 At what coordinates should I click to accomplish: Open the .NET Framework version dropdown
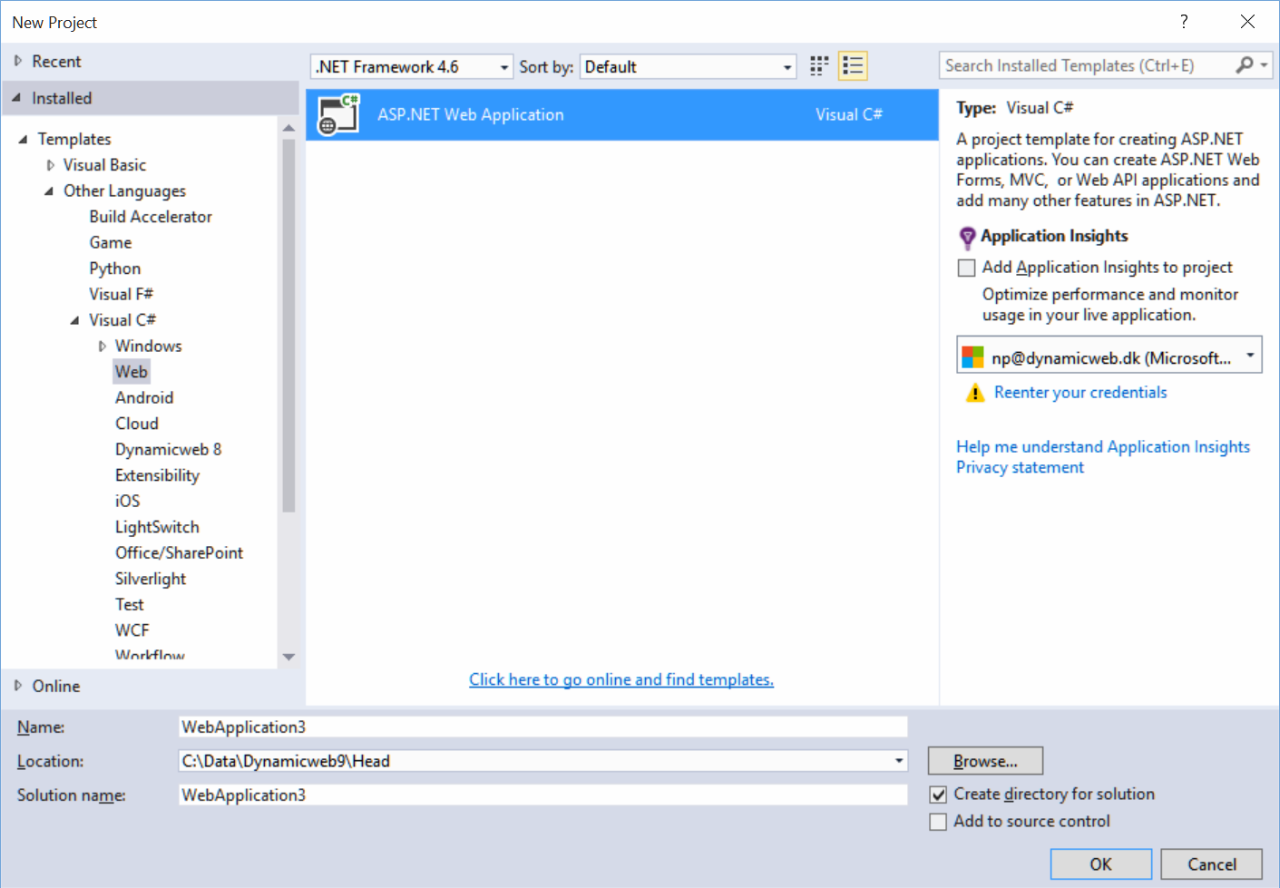[x=411, y=67]
